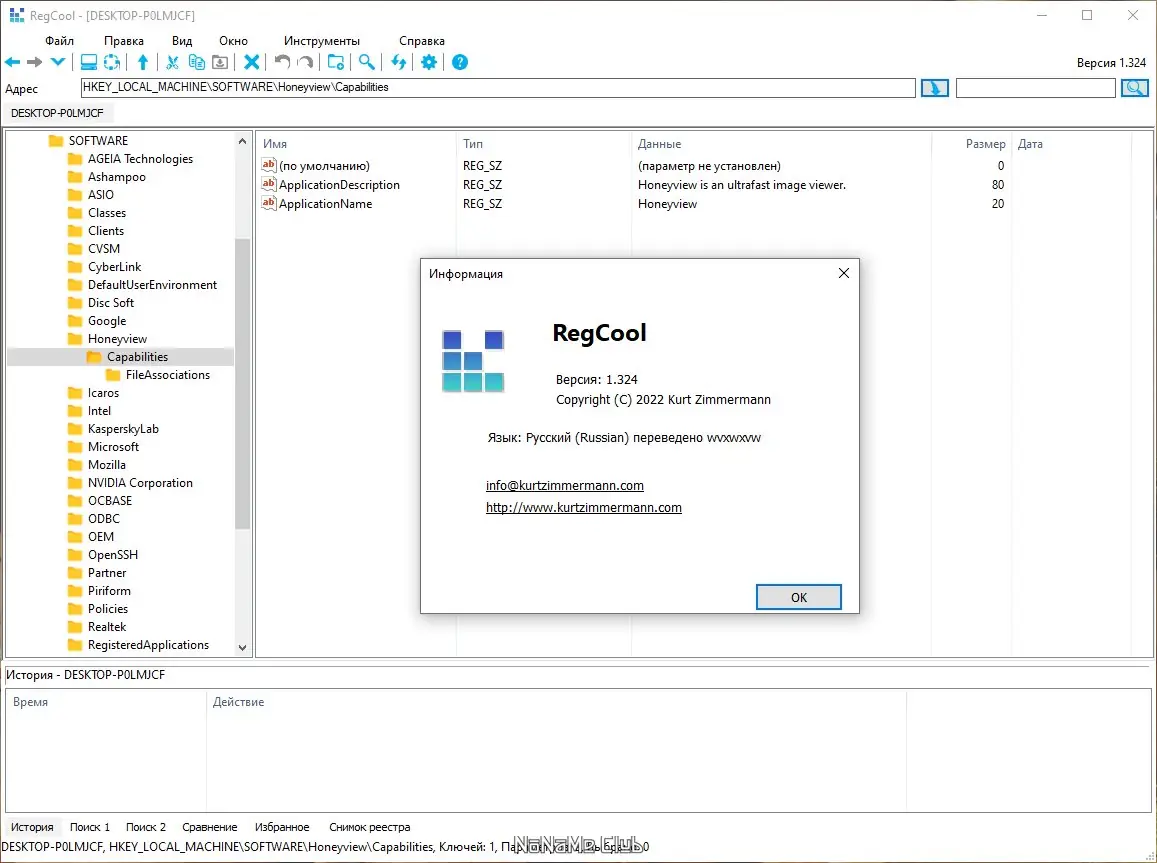The image size is (1157, 863).
Task: Click the new key folder-plus icon
Action: (336, 63)
